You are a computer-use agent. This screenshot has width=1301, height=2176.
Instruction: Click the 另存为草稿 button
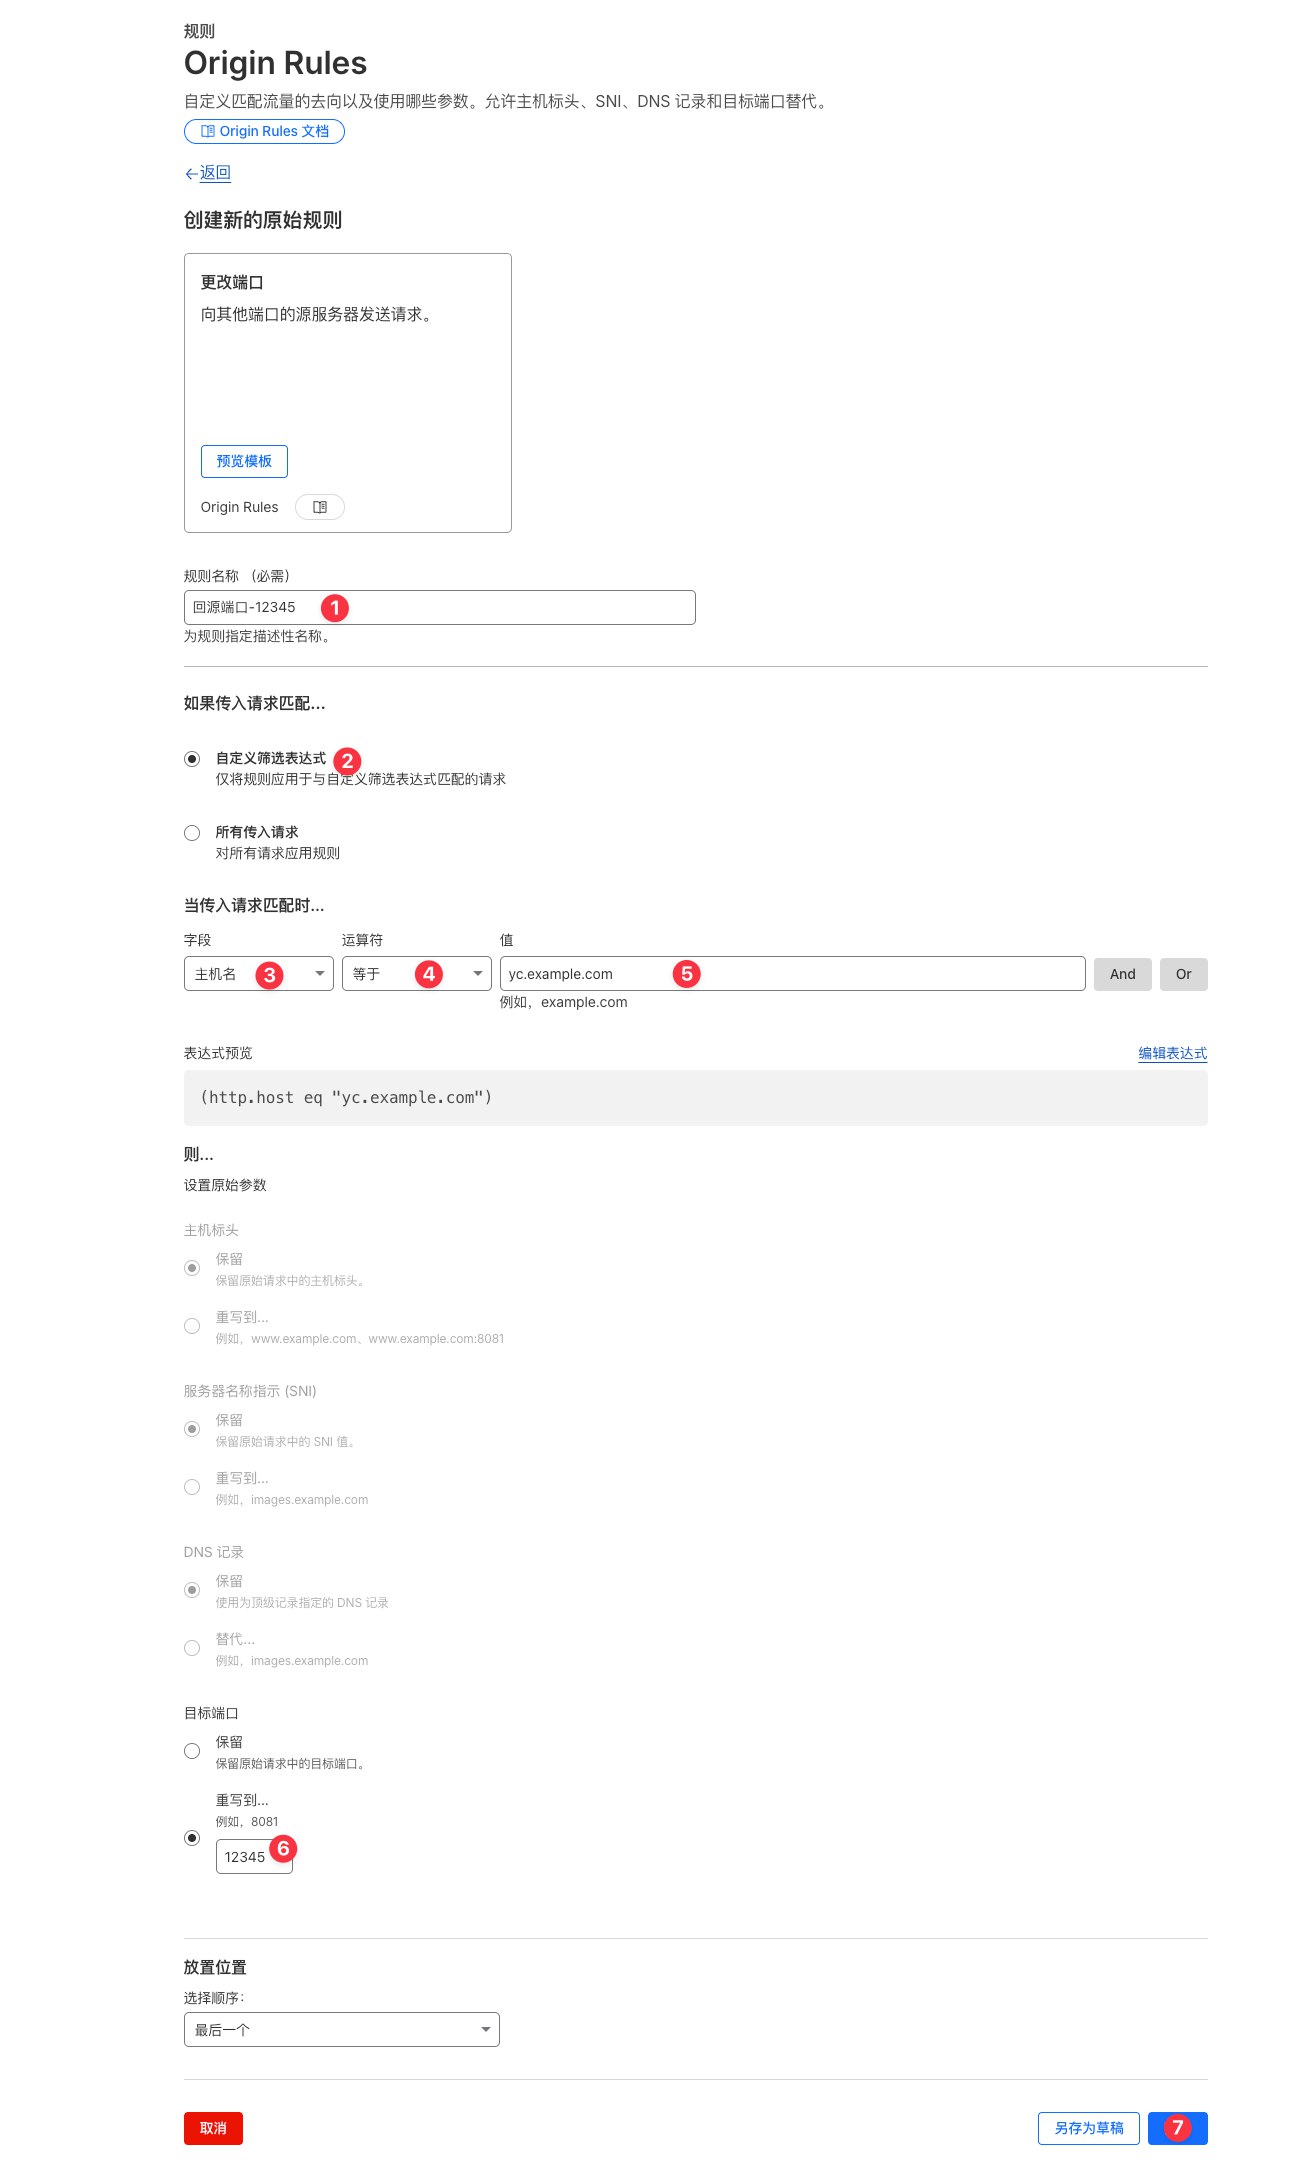click(1088, 2128)
